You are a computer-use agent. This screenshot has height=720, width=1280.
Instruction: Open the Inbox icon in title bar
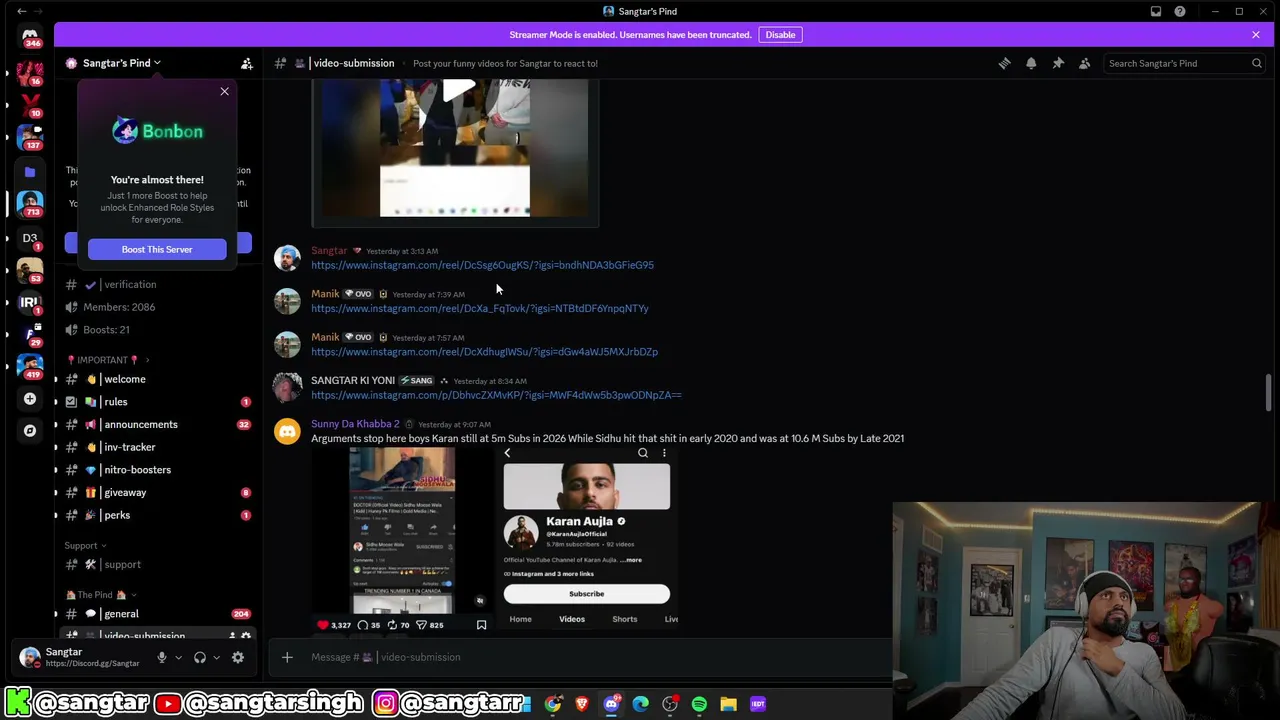[1156, 11]
